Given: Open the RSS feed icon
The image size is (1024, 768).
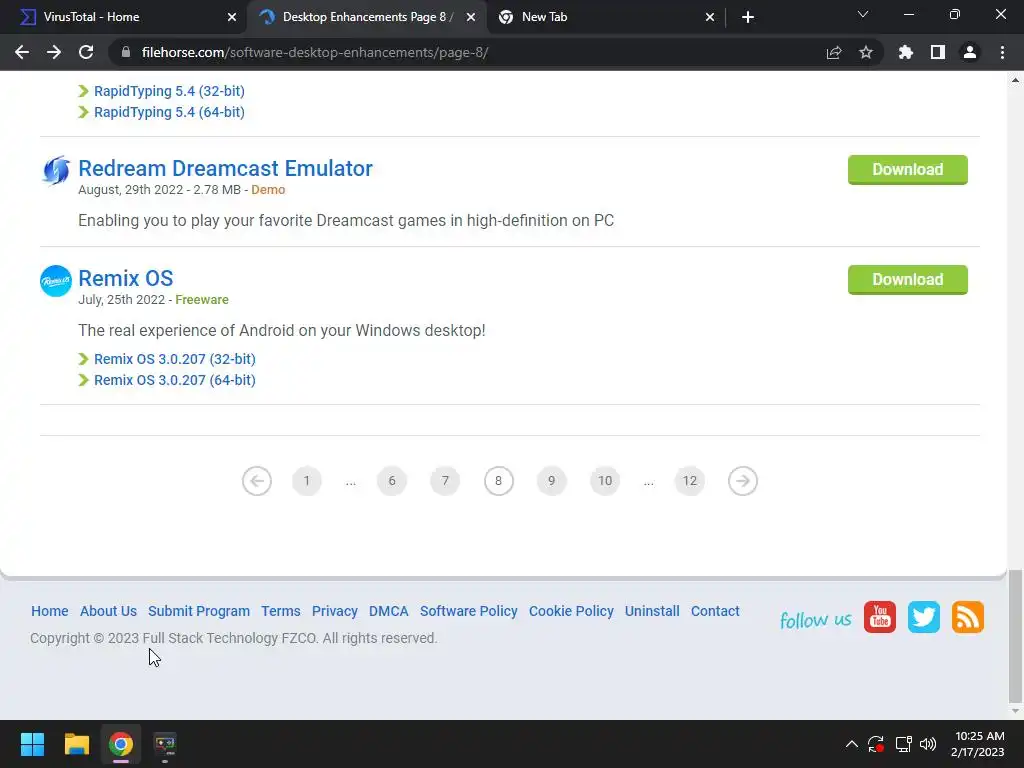Looking at the screenshot, I should click(x=967, y=617).
